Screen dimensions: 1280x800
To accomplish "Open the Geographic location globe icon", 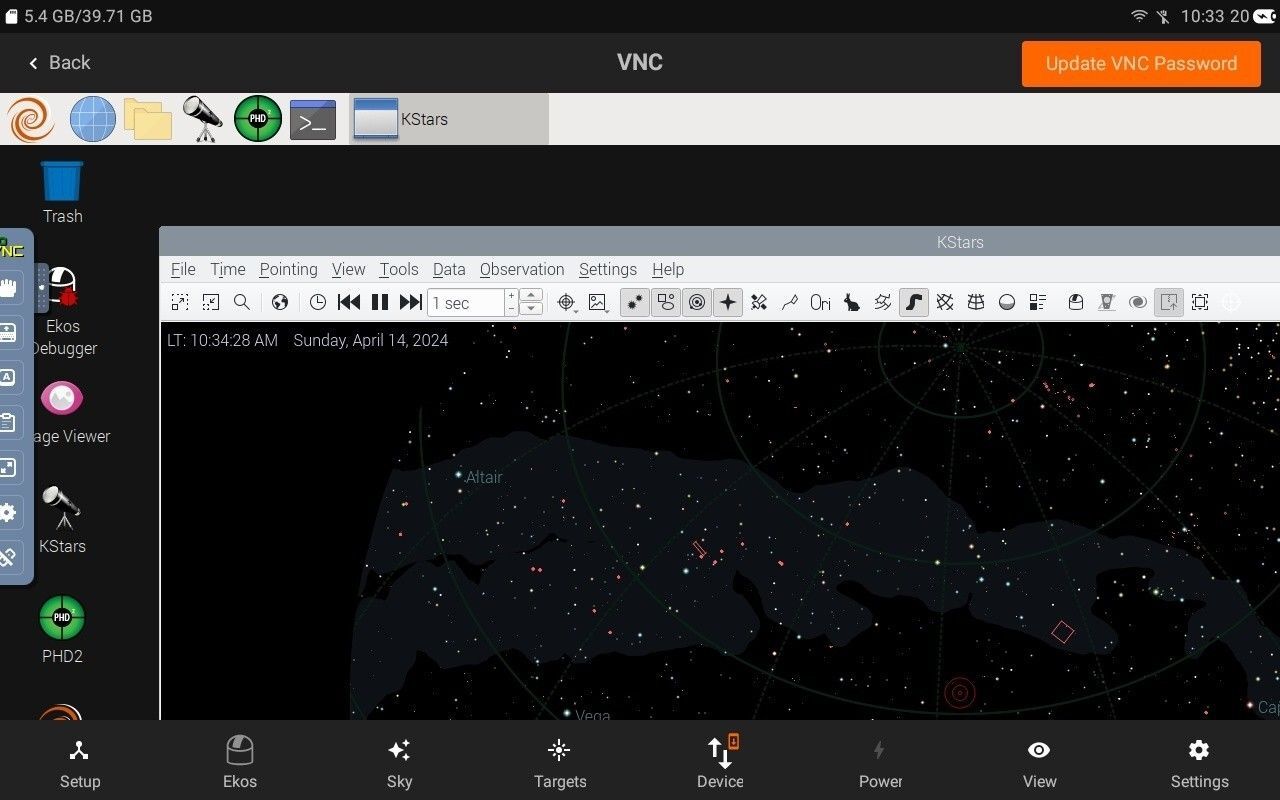I will 280,302.
